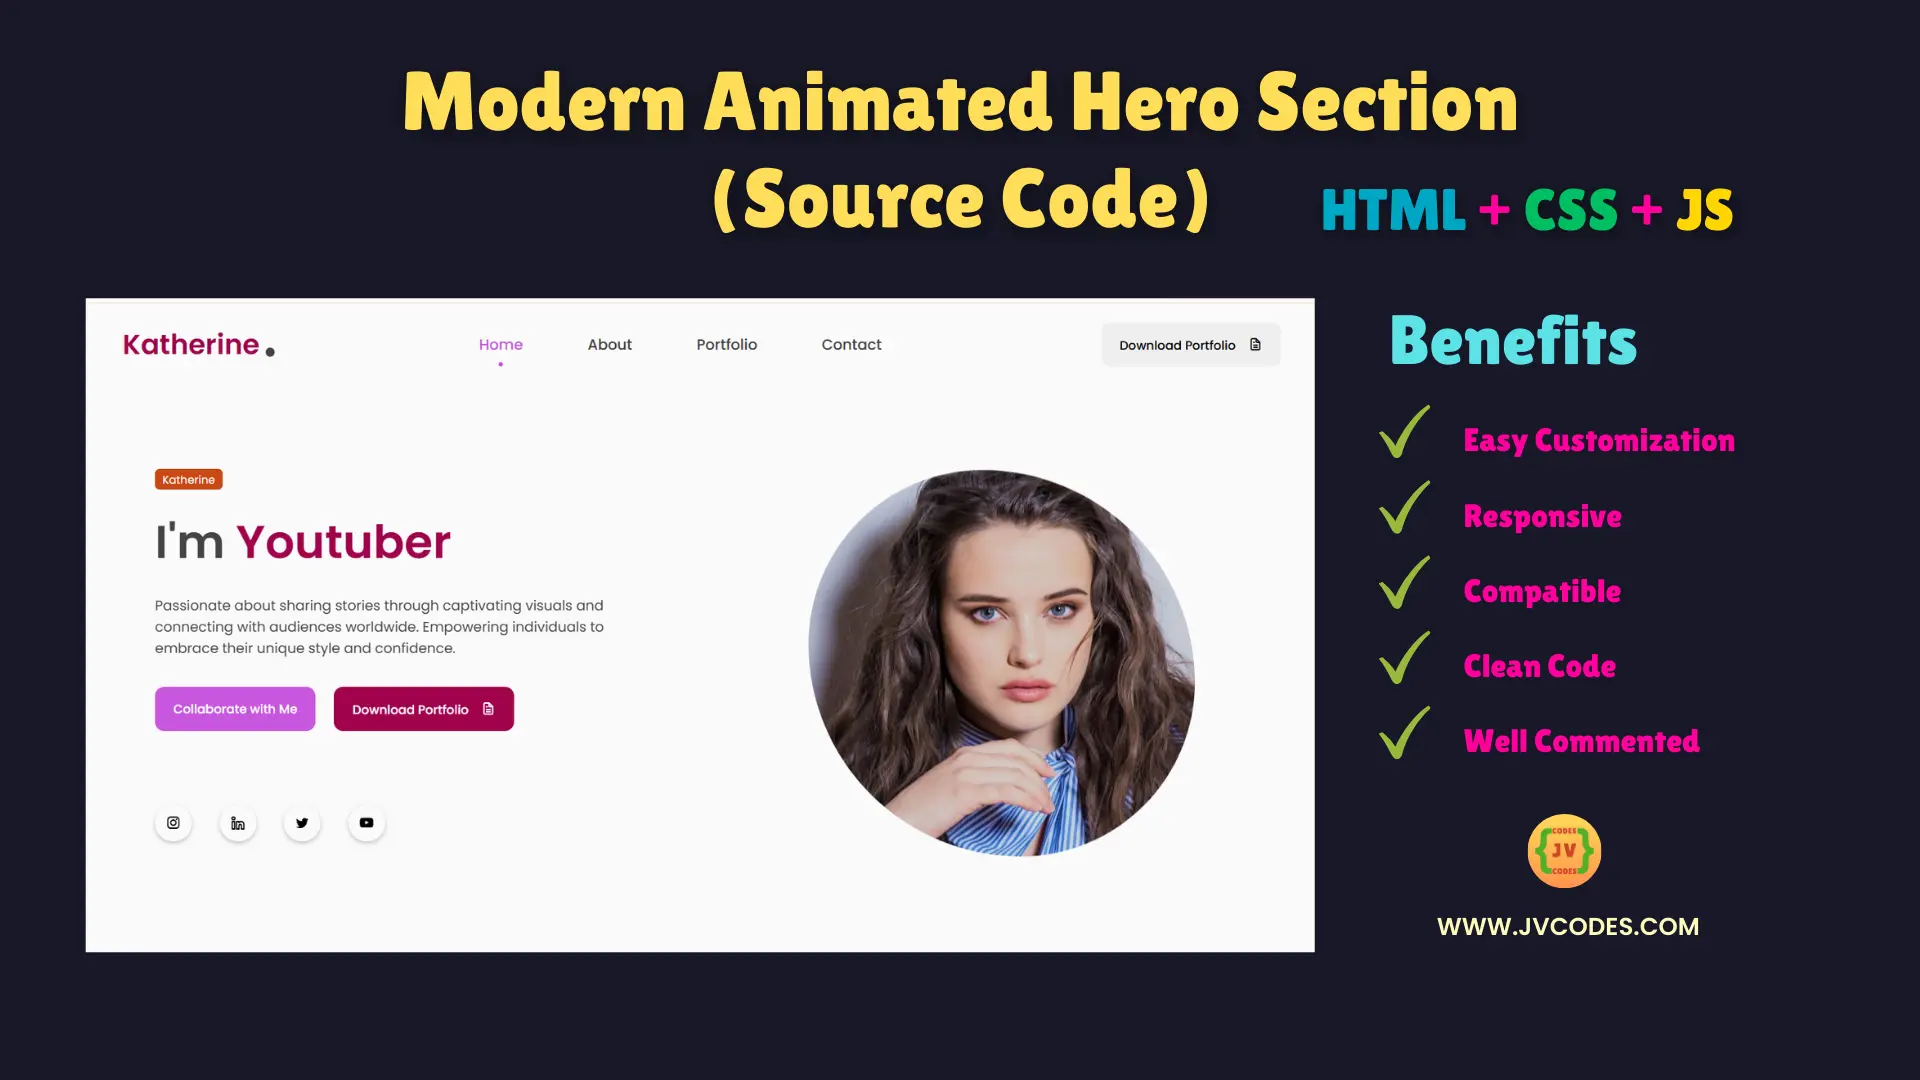Expand the Portfolio navigation dropdown
Image resolution: width=1920 pixels, height=1080 pixels.
pyautogui.click(x=727, y=344)
